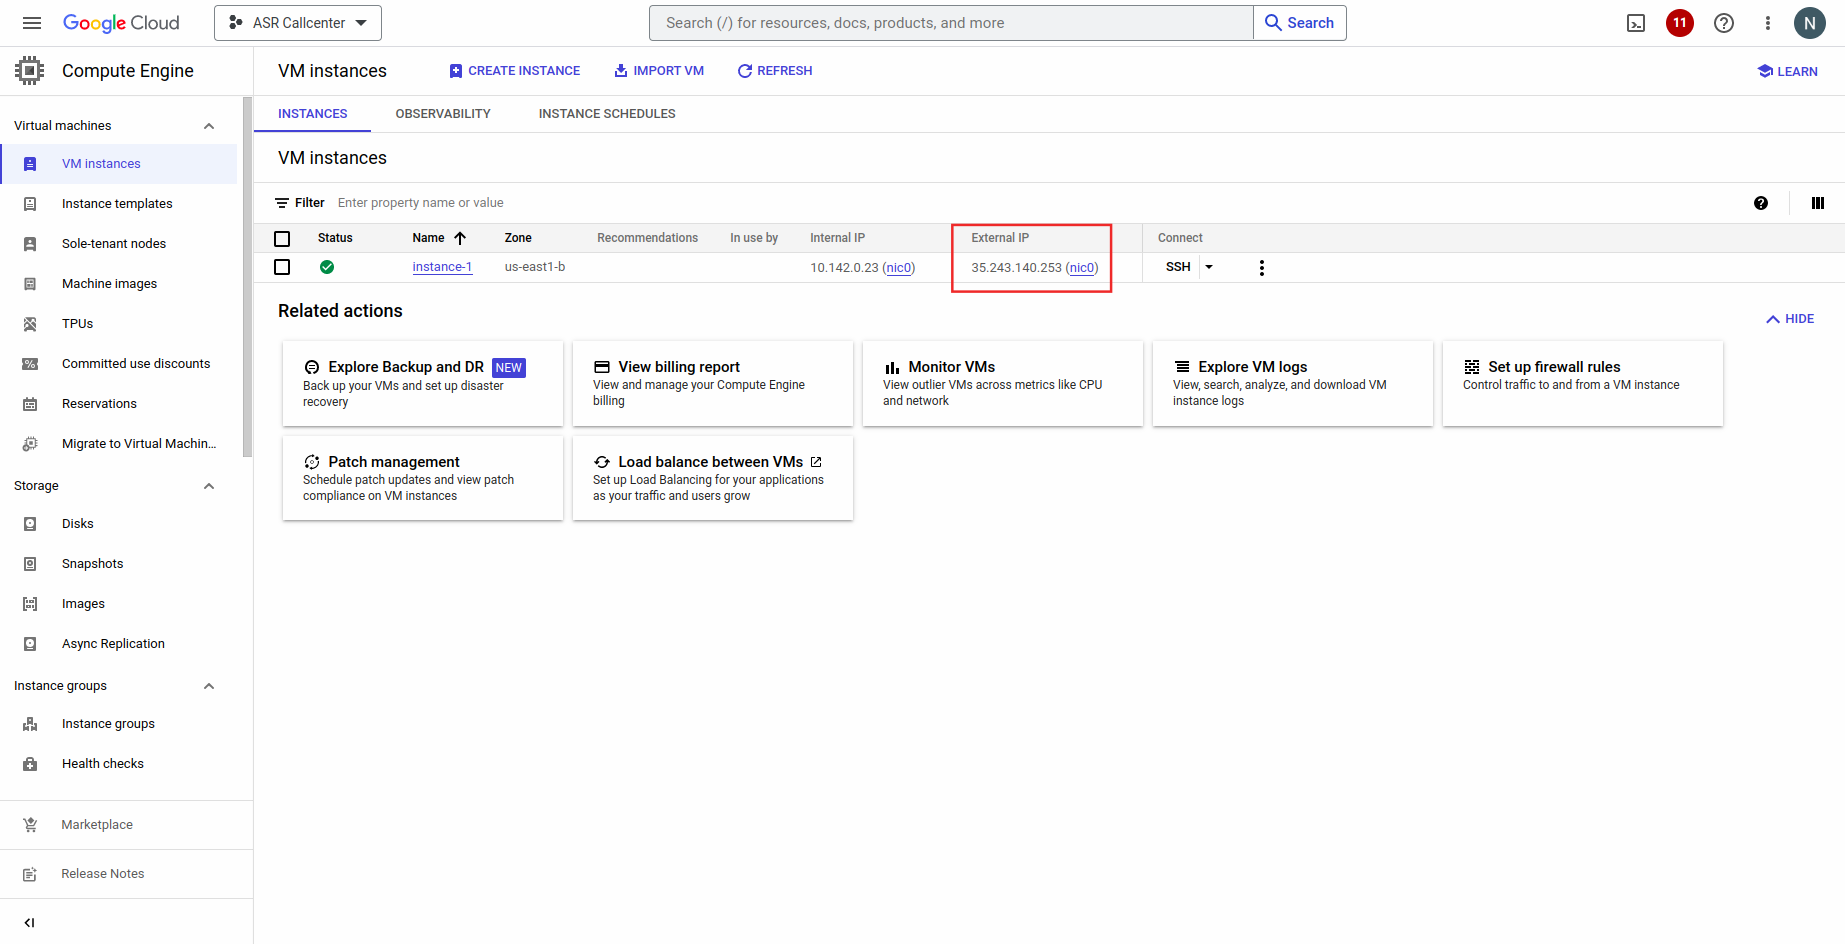Screen dimensions: 1845x944
Task: Collapse the left navigation panel
Action: pyautogui.click(x=30, y=923)
